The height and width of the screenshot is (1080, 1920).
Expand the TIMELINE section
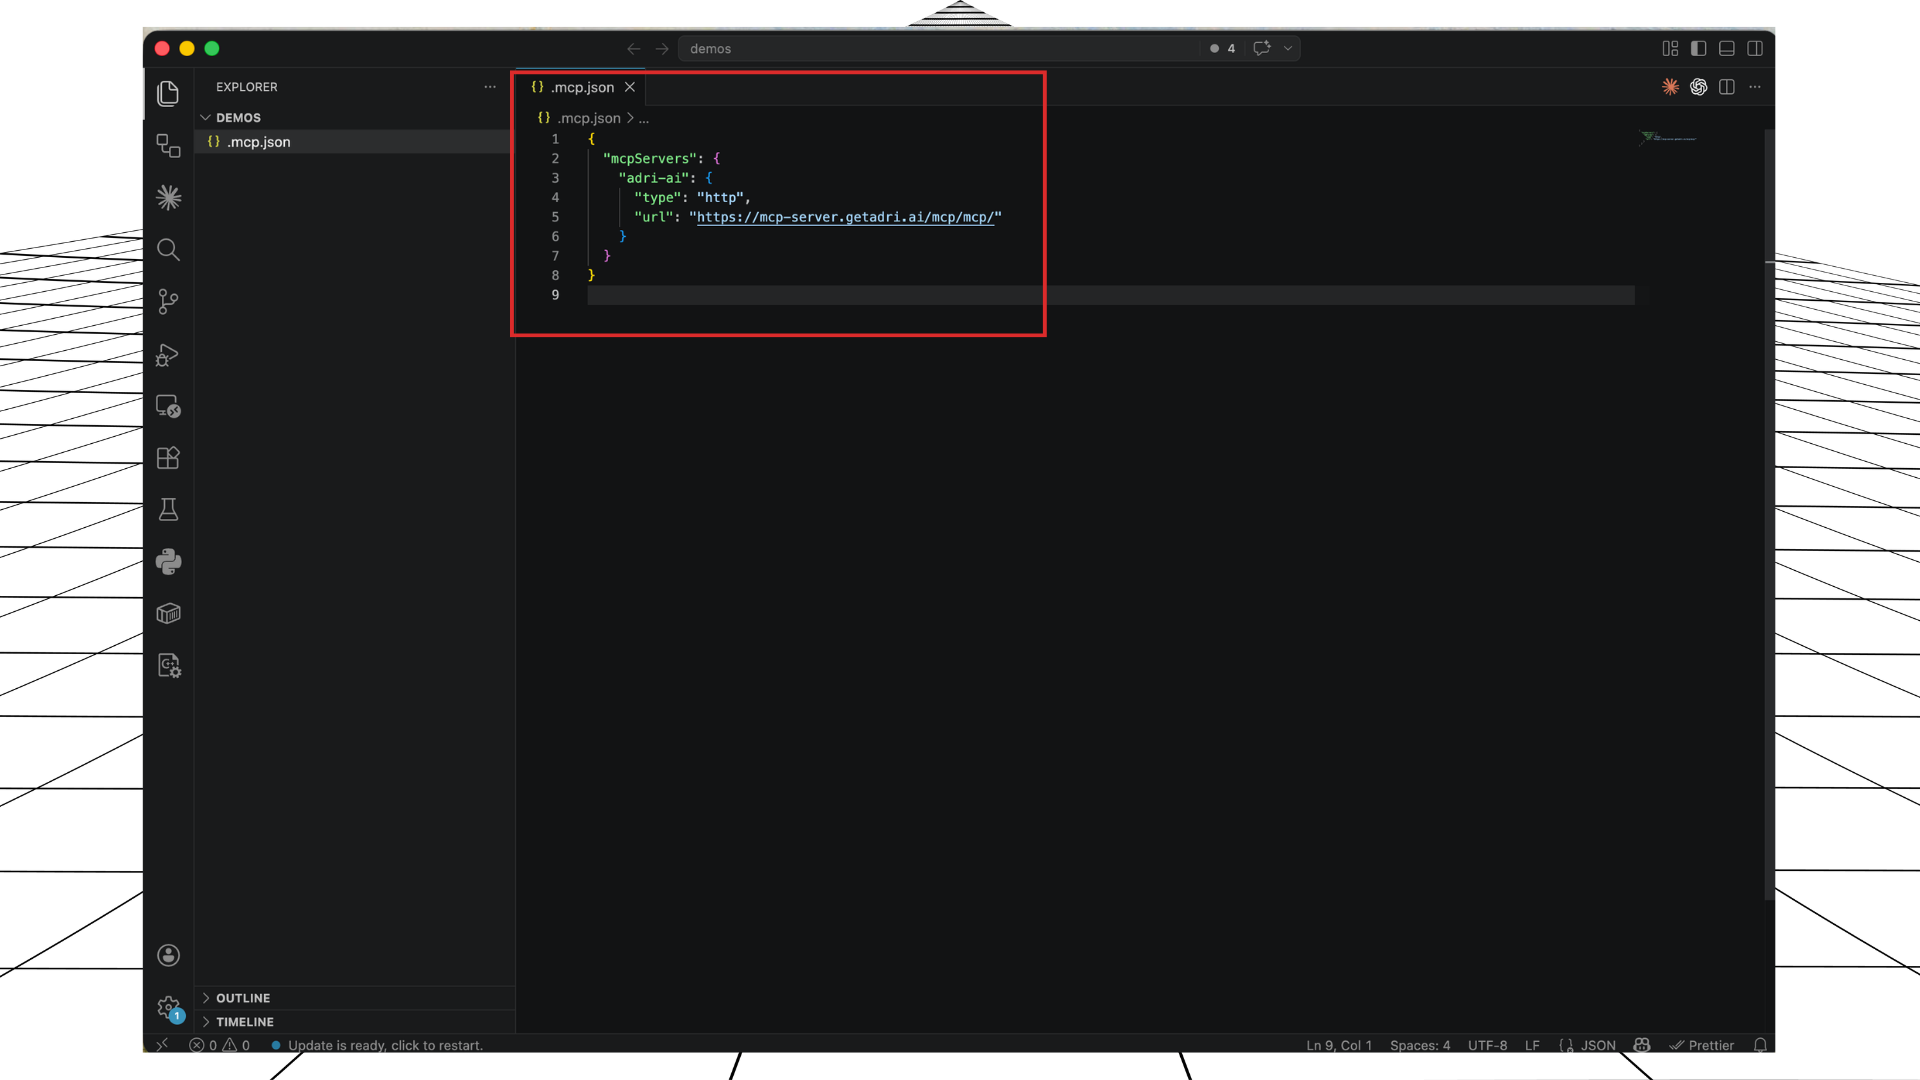point(244,1021)
